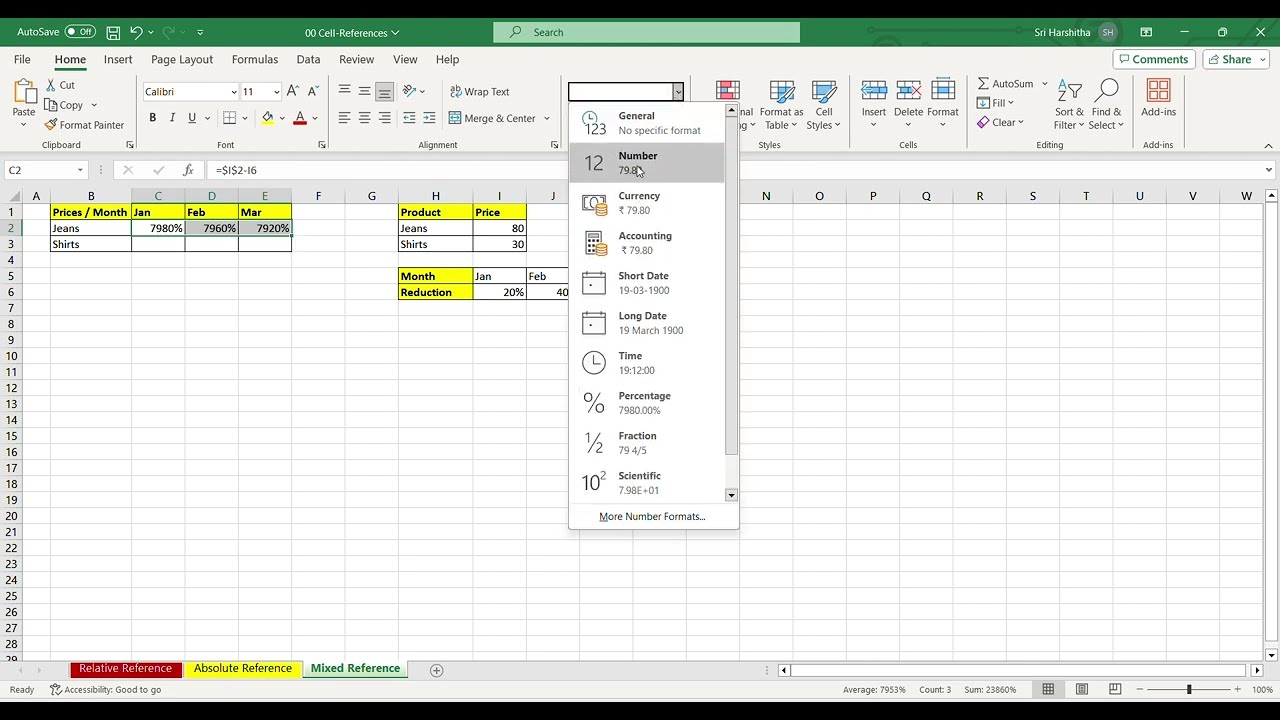
Task: Click the Save icon in title bar
Action: 113,32
